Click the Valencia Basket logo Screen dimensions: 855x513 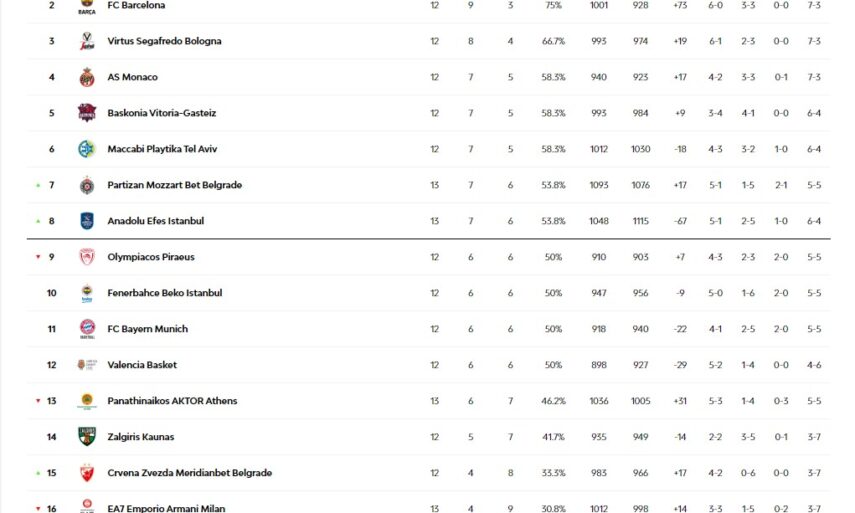point(87,365)
